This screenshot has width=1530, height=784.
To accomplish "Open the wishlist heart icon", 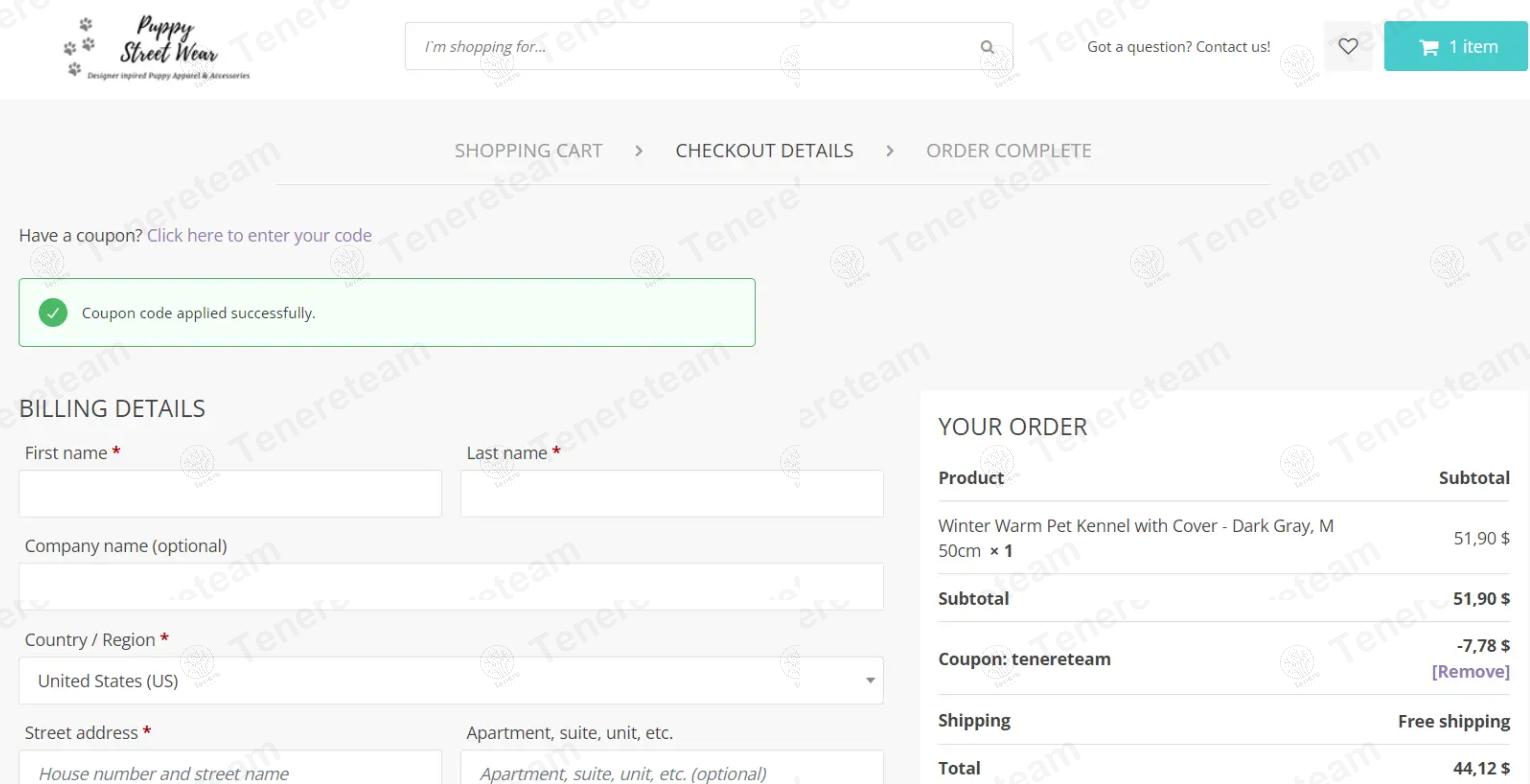I will 1348,46.
